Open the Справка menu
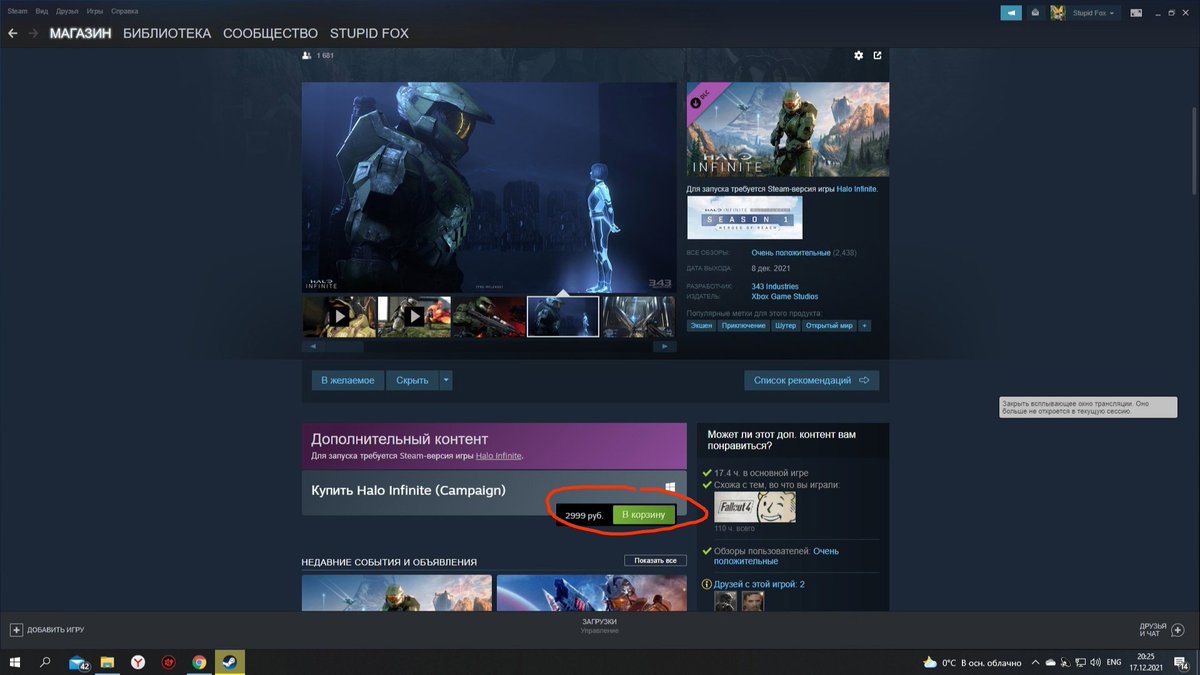 point(124,11)
